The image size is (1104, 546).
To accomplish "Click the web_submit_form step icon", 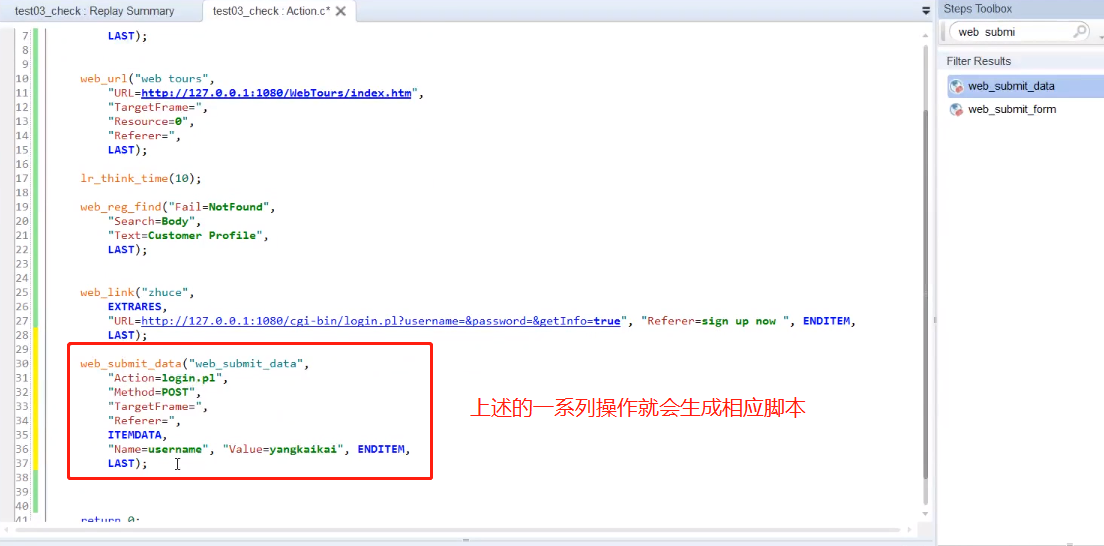I will pos(956,110).
